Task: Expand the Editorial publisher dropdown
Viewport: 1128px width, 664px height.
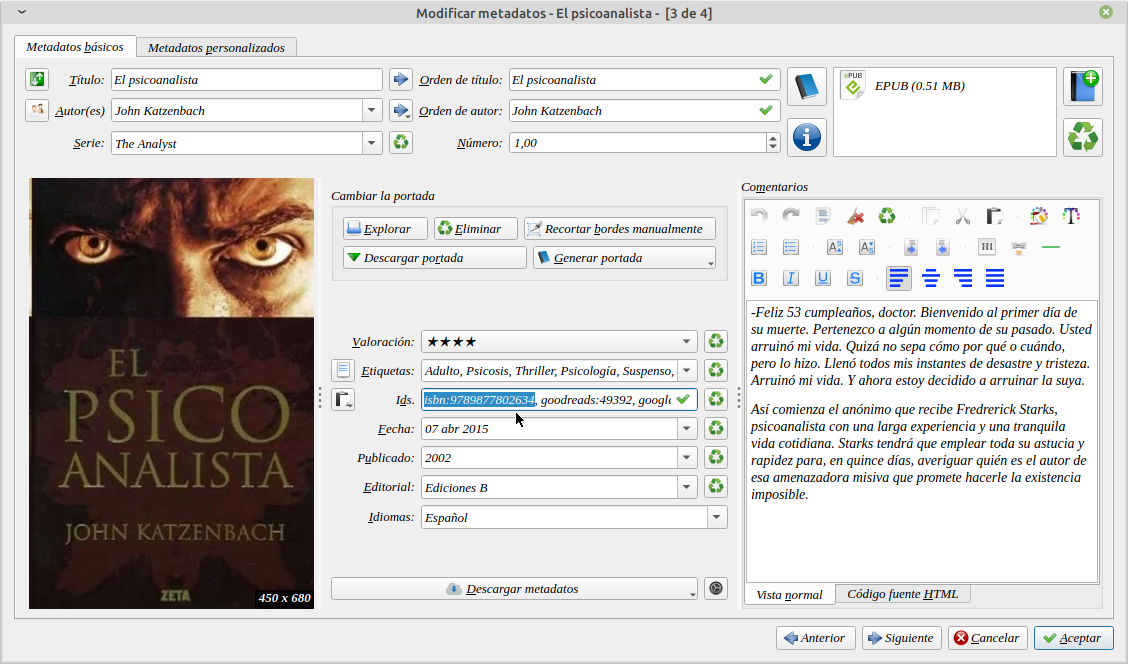Action: [687, 488]
